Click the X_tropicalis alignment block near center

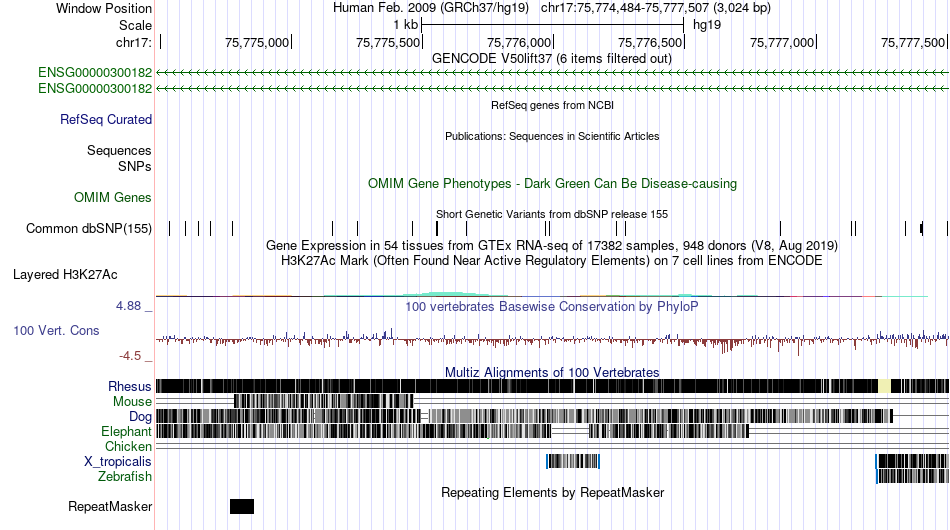(573, 462)
